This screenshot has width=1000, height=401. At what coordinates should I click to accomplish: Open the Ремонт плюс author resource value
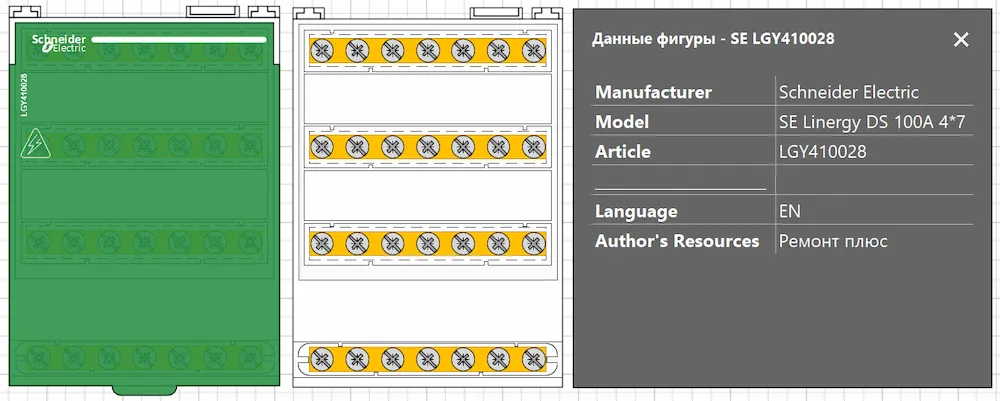click(x=833, y=241)
